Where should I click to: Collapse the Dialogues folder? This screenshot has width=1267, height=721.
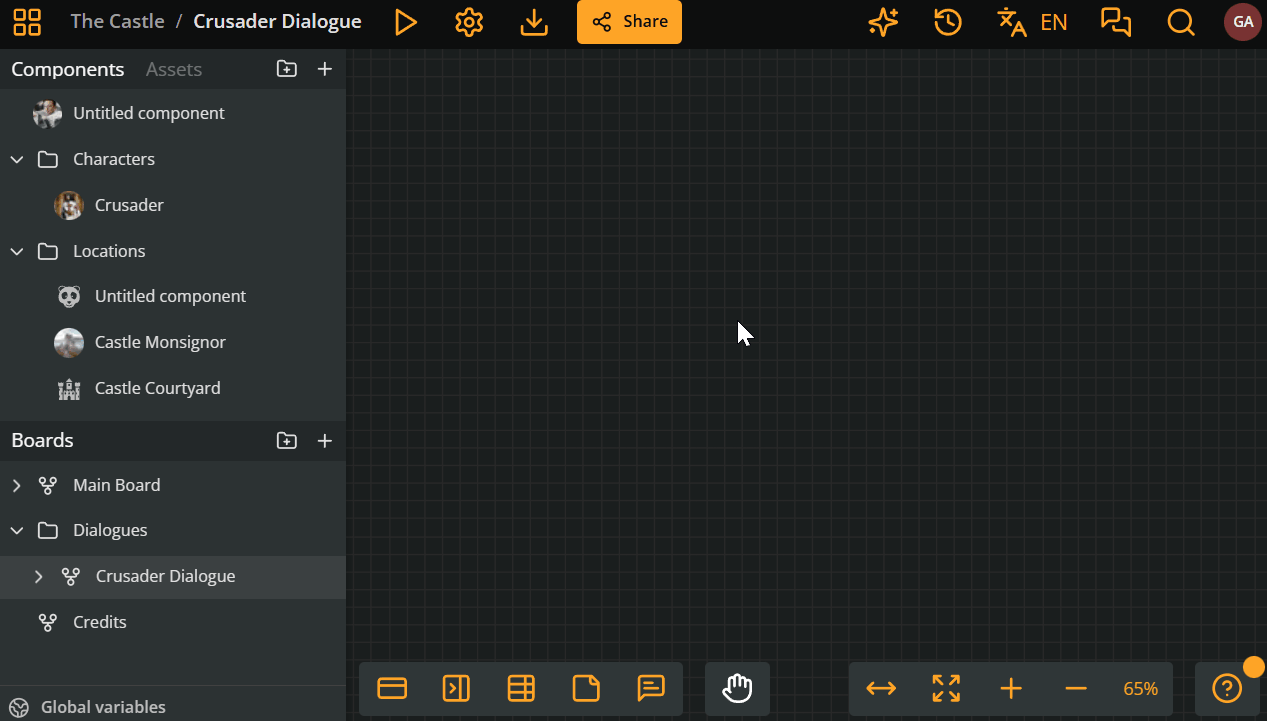pyautogui.click(x=17, y=530)
